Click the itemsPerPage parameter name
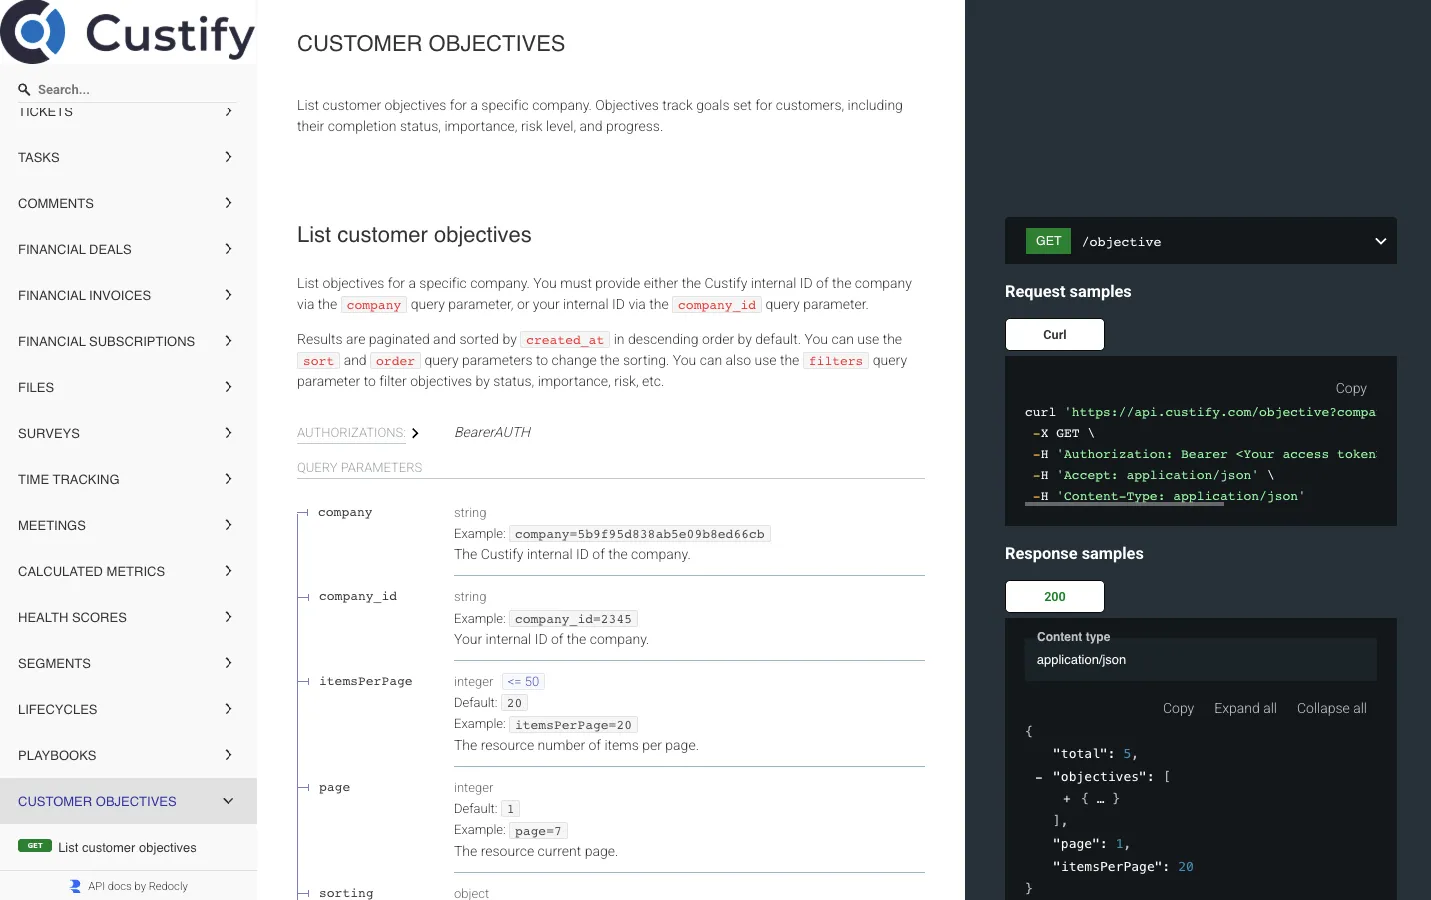 point(366,682)
